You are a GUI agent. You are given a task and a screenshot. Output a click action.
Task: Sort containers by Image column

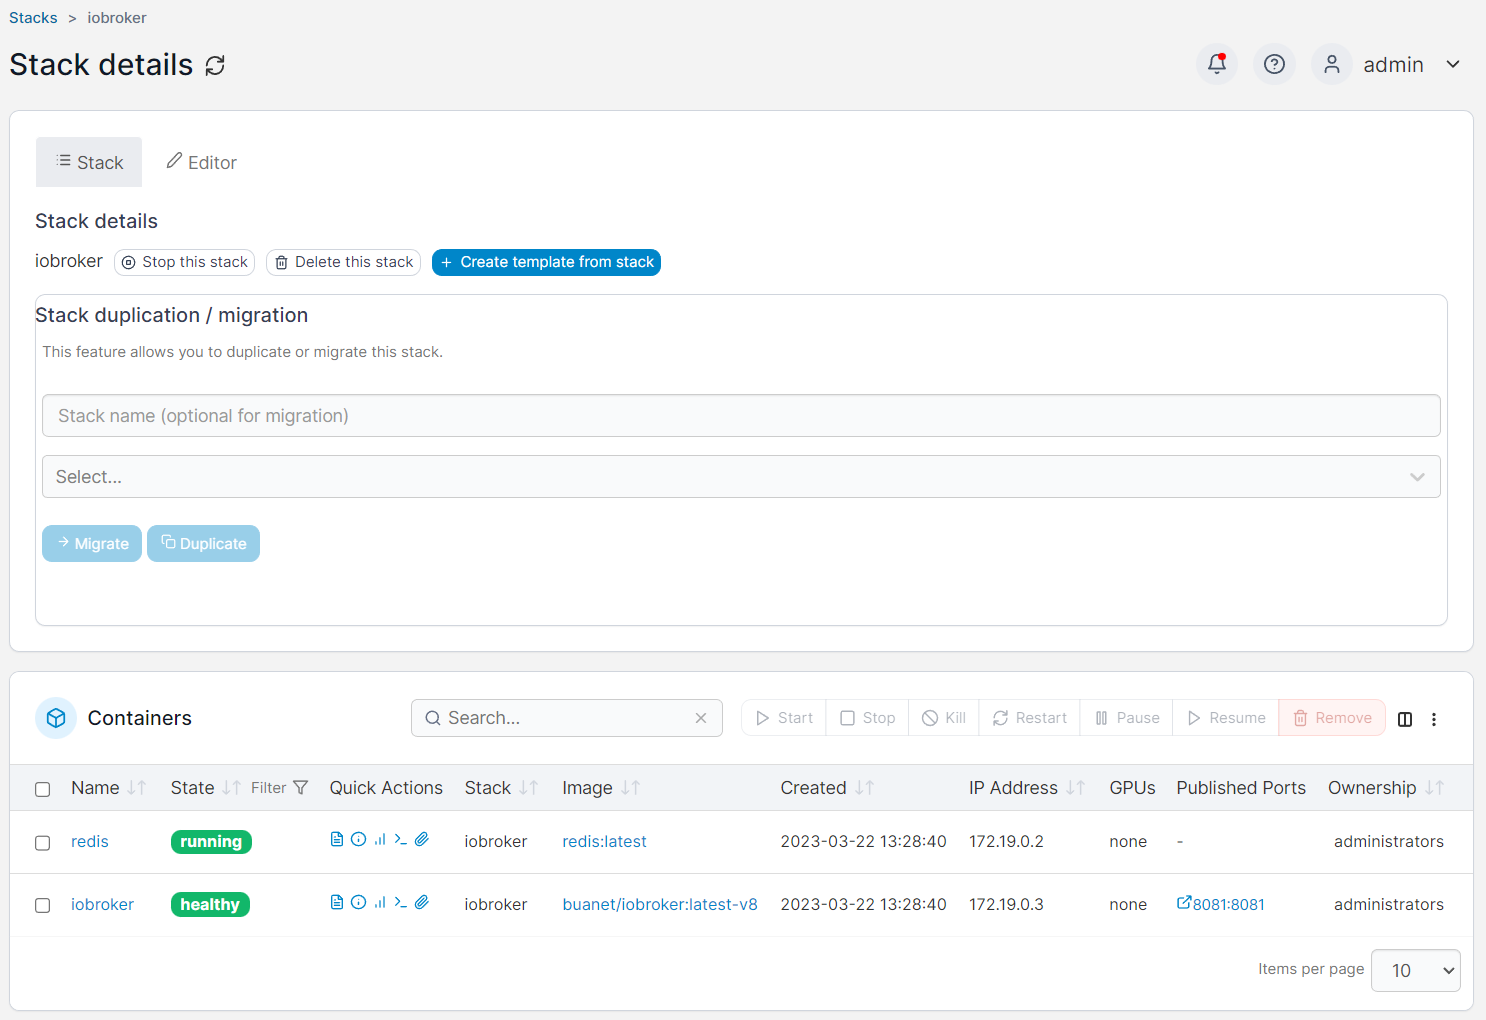coord(630,788)
